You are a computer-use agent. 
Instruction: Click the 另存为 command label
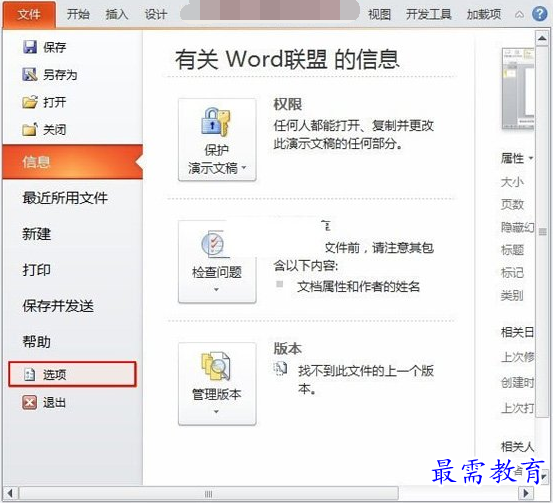(x=60, y=74)
